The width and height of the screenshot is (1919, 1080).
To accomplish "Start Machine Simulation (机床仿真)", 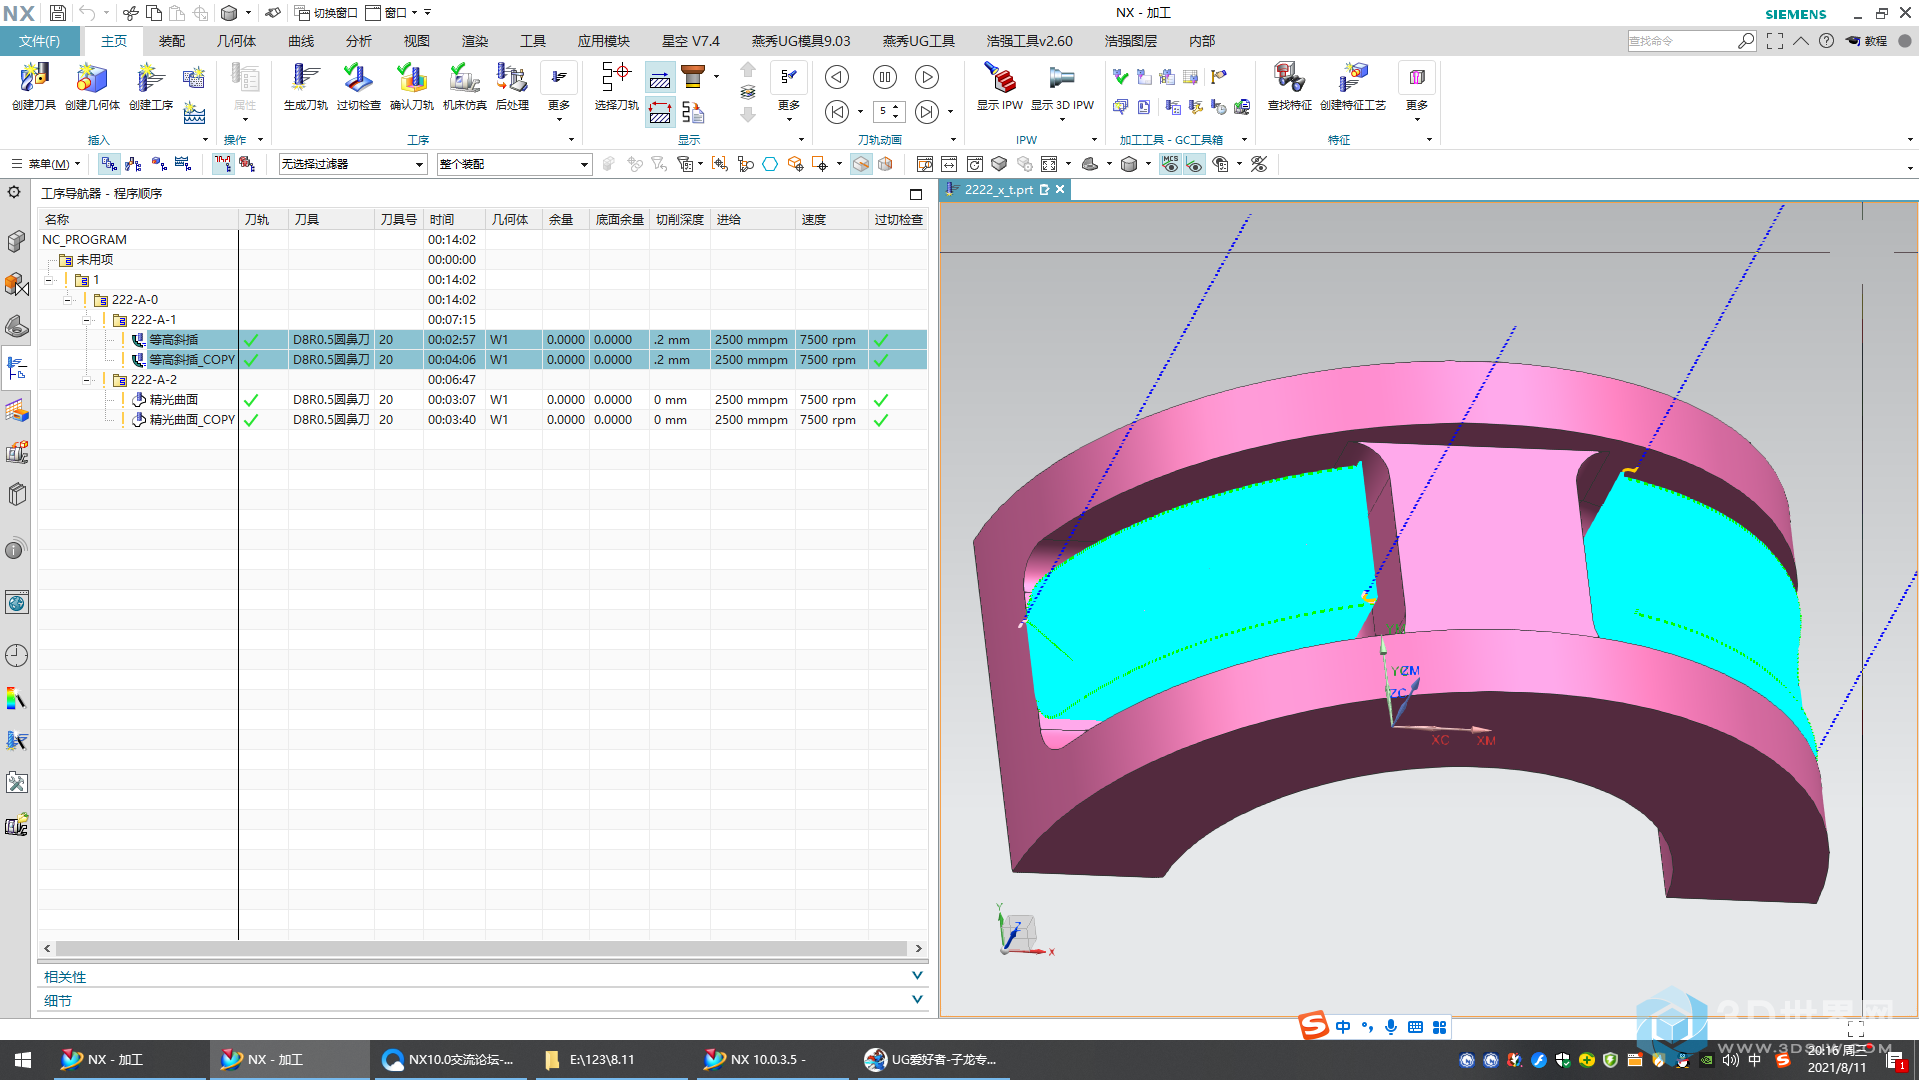I will pyautogui.click(x=464, y=86).
